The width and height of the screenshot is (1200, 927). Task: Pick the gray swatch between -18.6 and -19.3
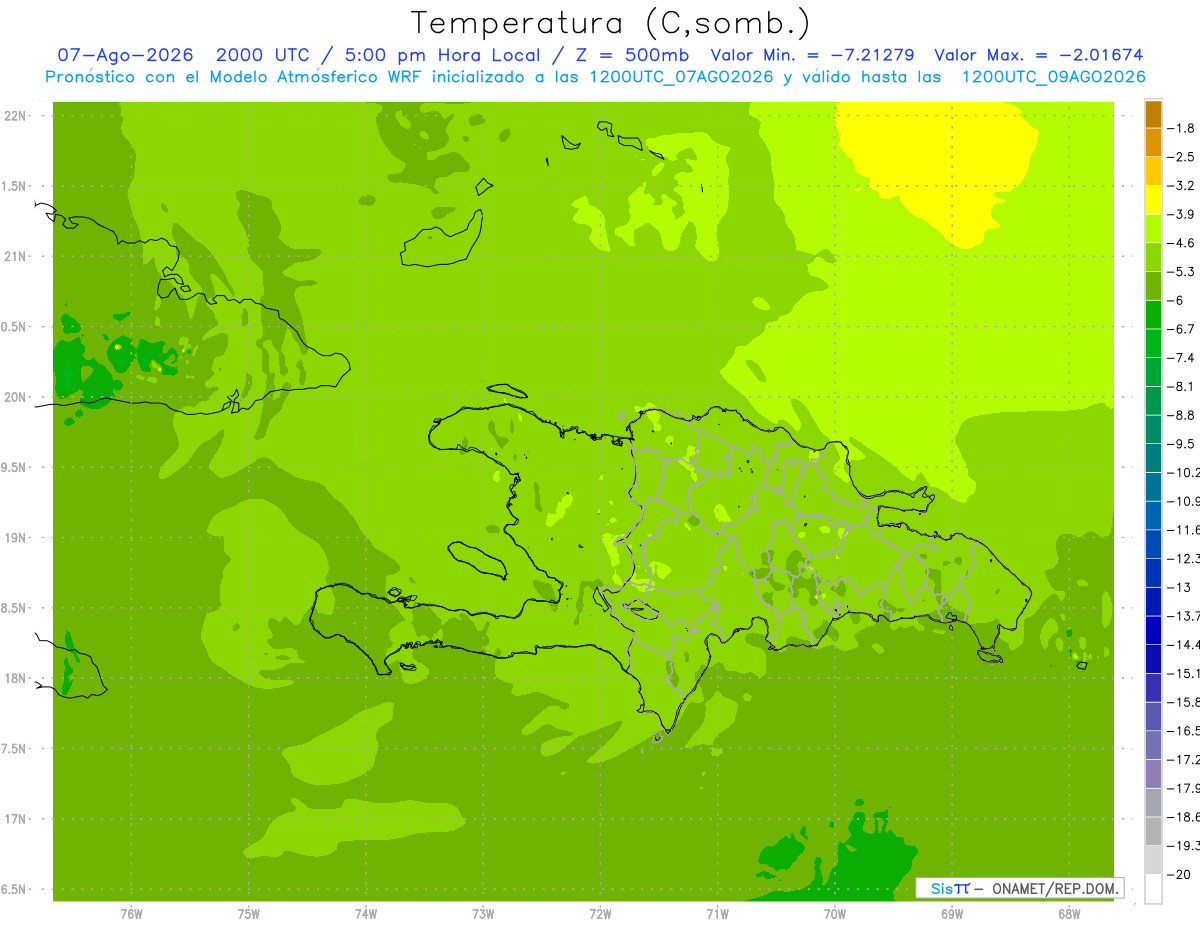tap(1153, 831)
